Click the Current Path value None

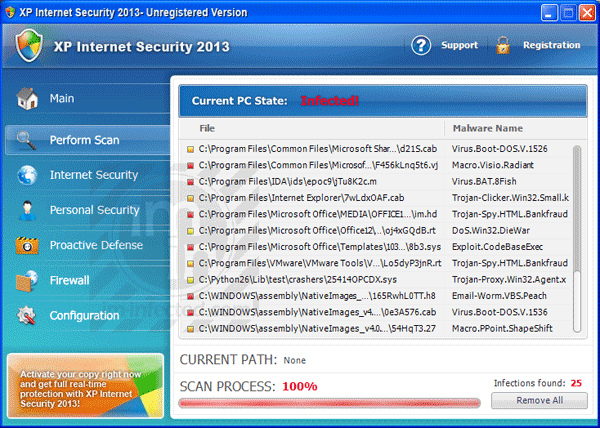(x=294, y=360)
